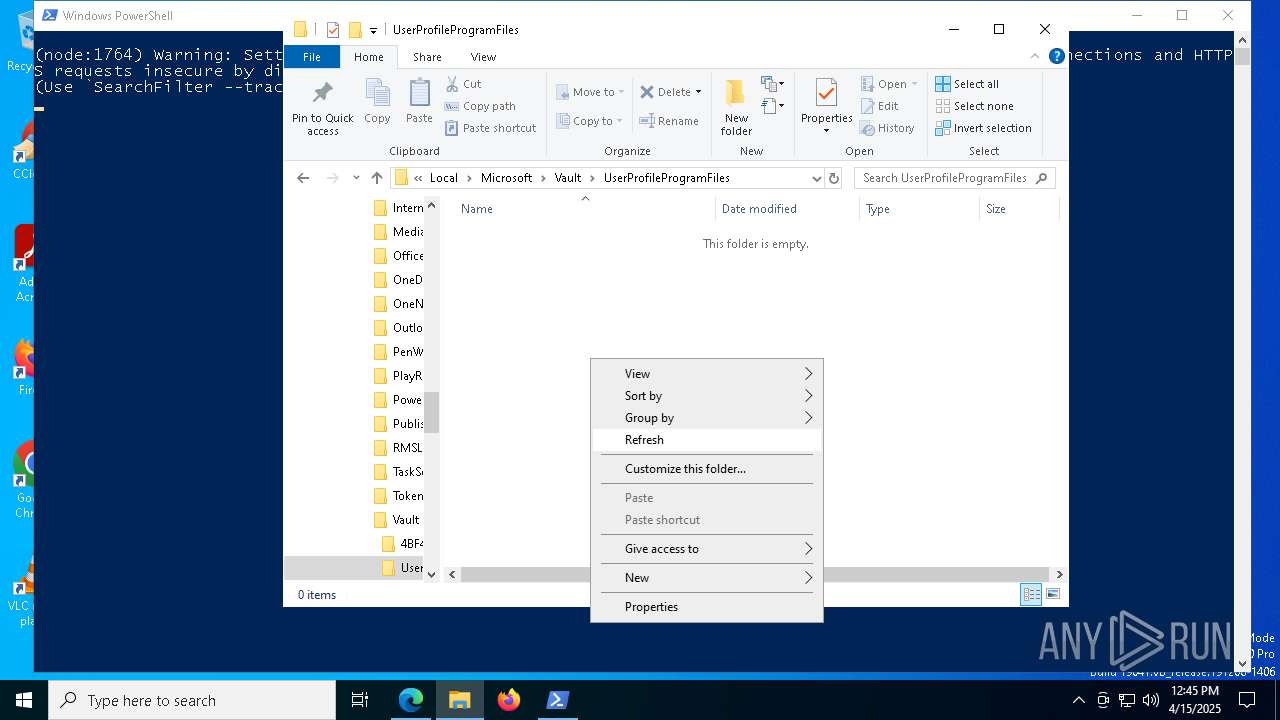
Task: Click Copy path in Clipboard group
Action: [x=480, y=106]
